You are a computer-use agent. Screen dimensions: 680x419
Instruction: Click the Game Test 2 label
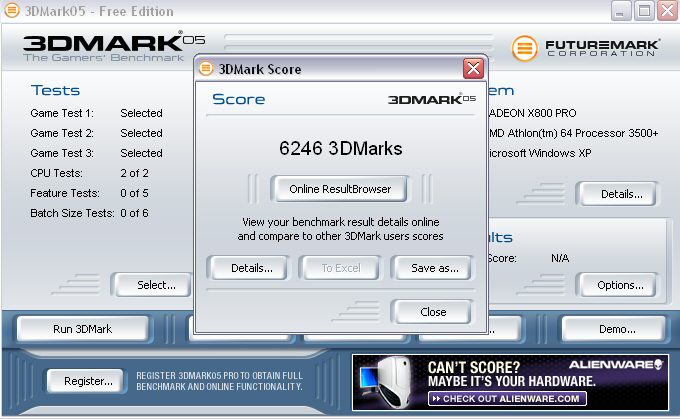[x=62, y=133]
